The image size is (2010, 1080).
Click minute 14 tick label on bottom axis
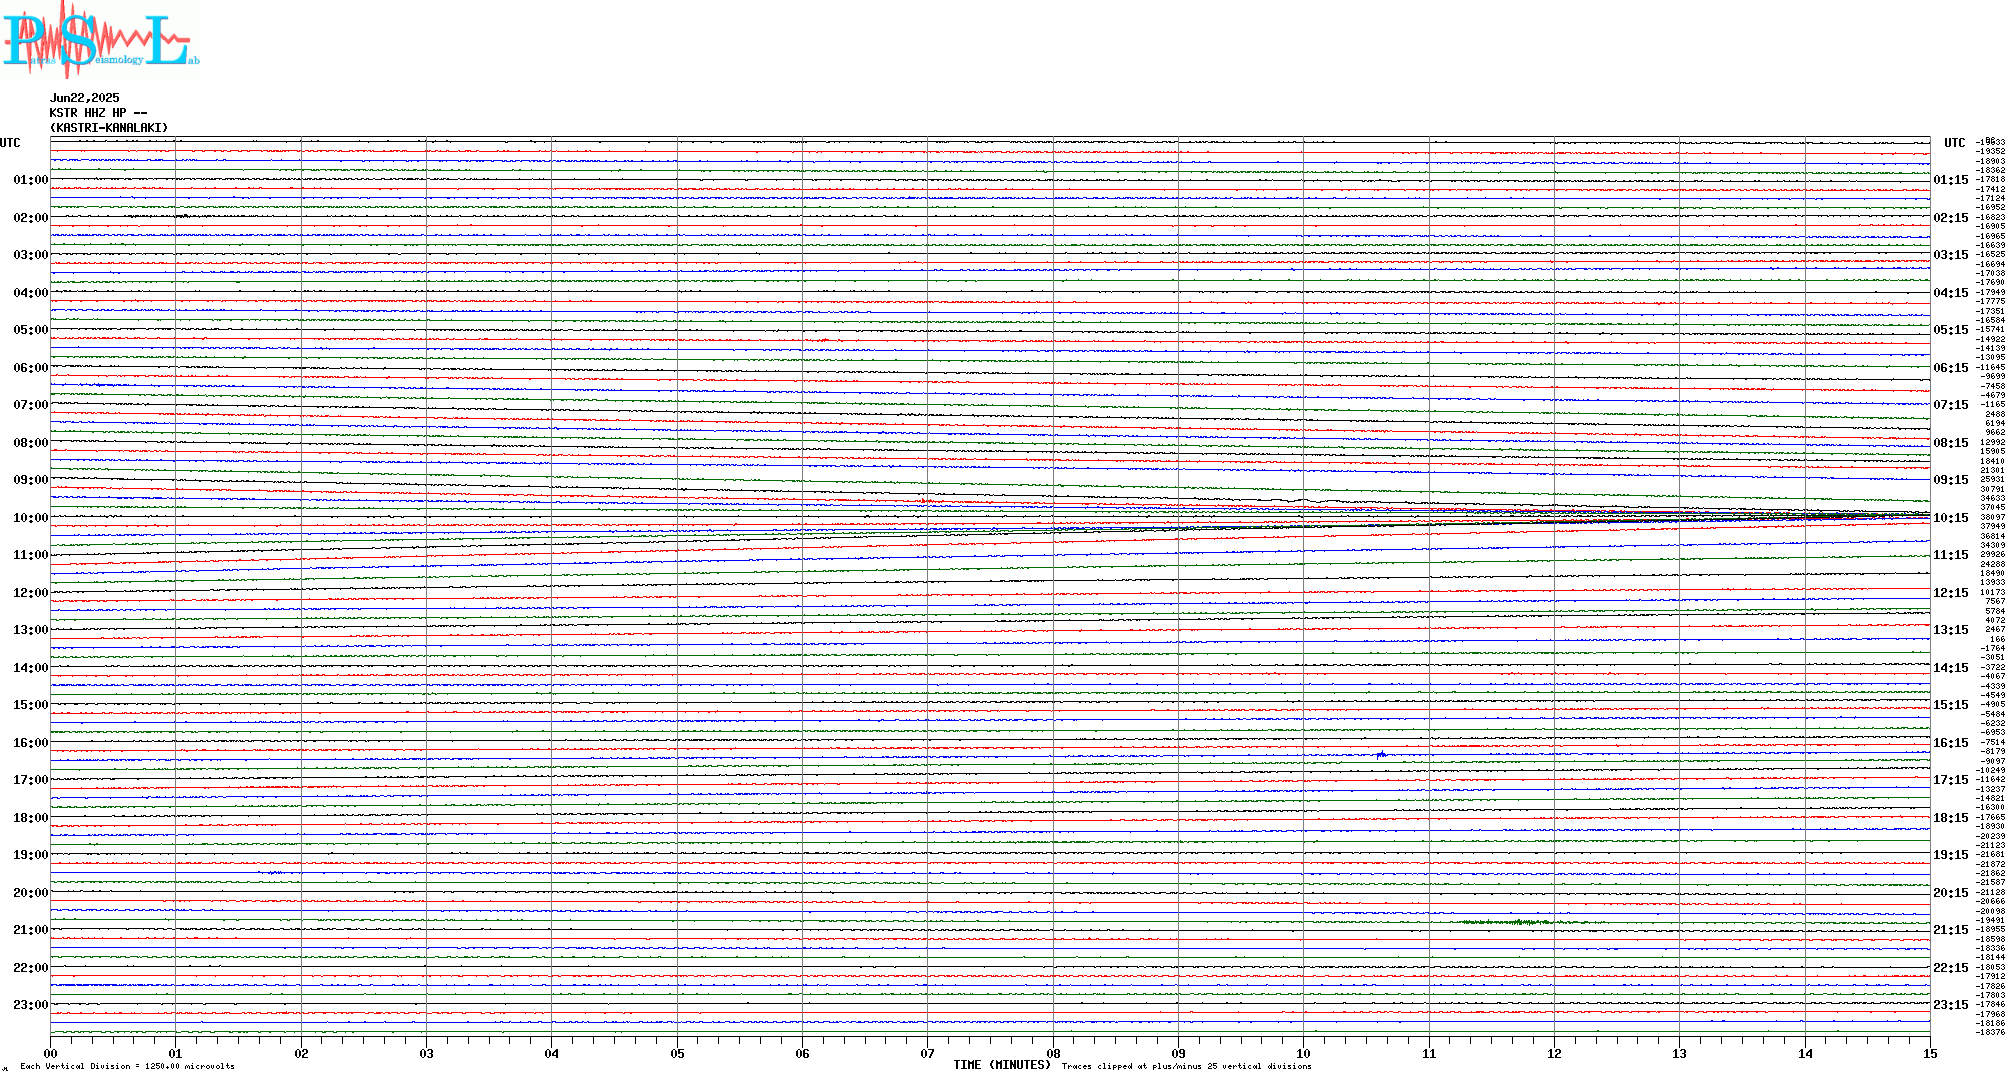pyautogui.click(x=1805, y=1053)
